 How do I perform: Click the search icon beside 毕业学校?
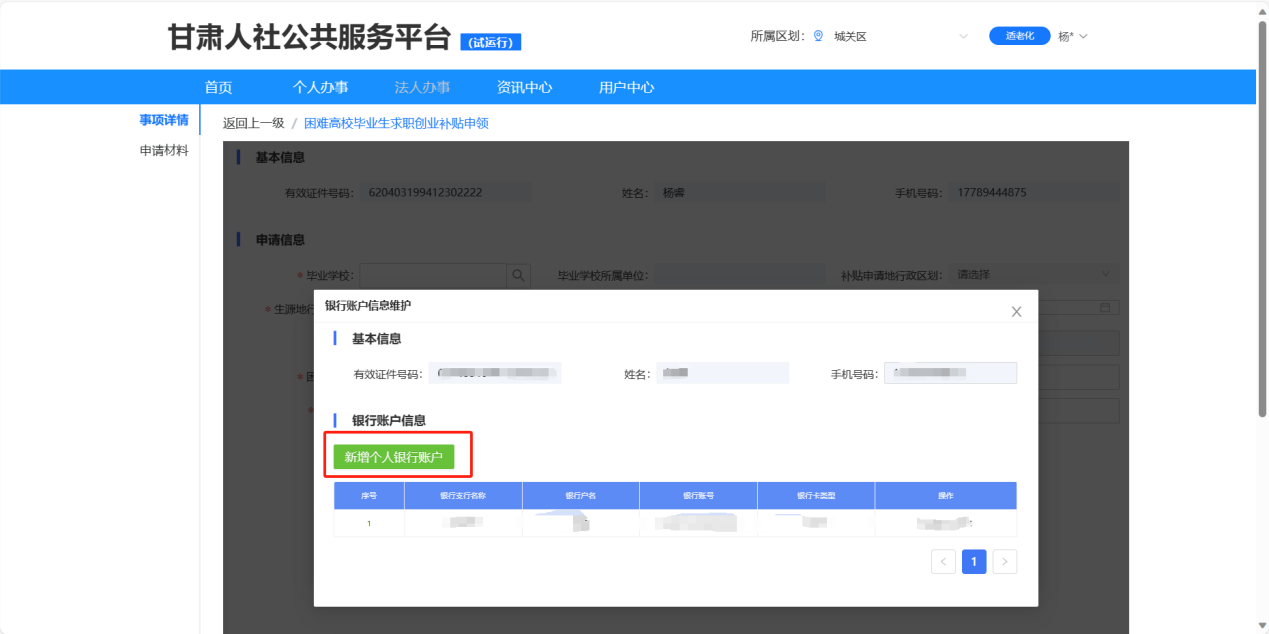518,275
